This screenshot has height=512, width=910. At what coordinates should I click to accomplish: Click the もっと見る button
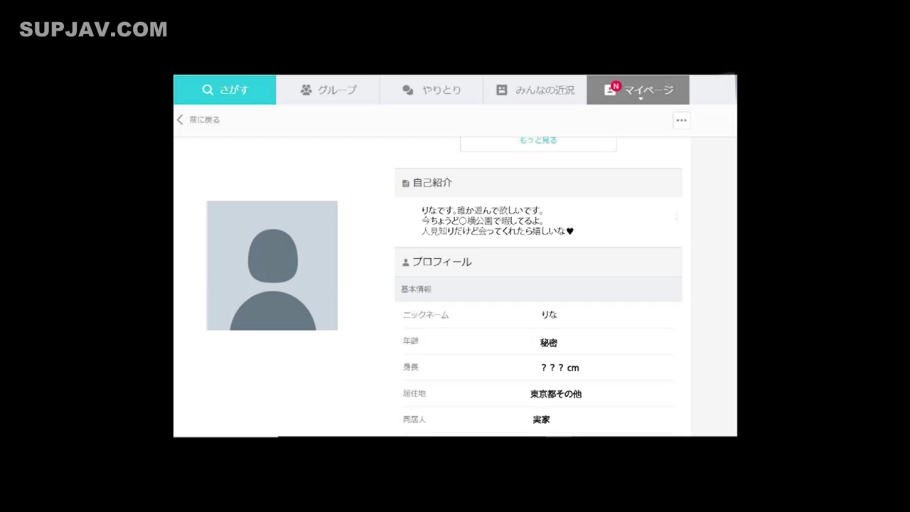tap(538, 142)
